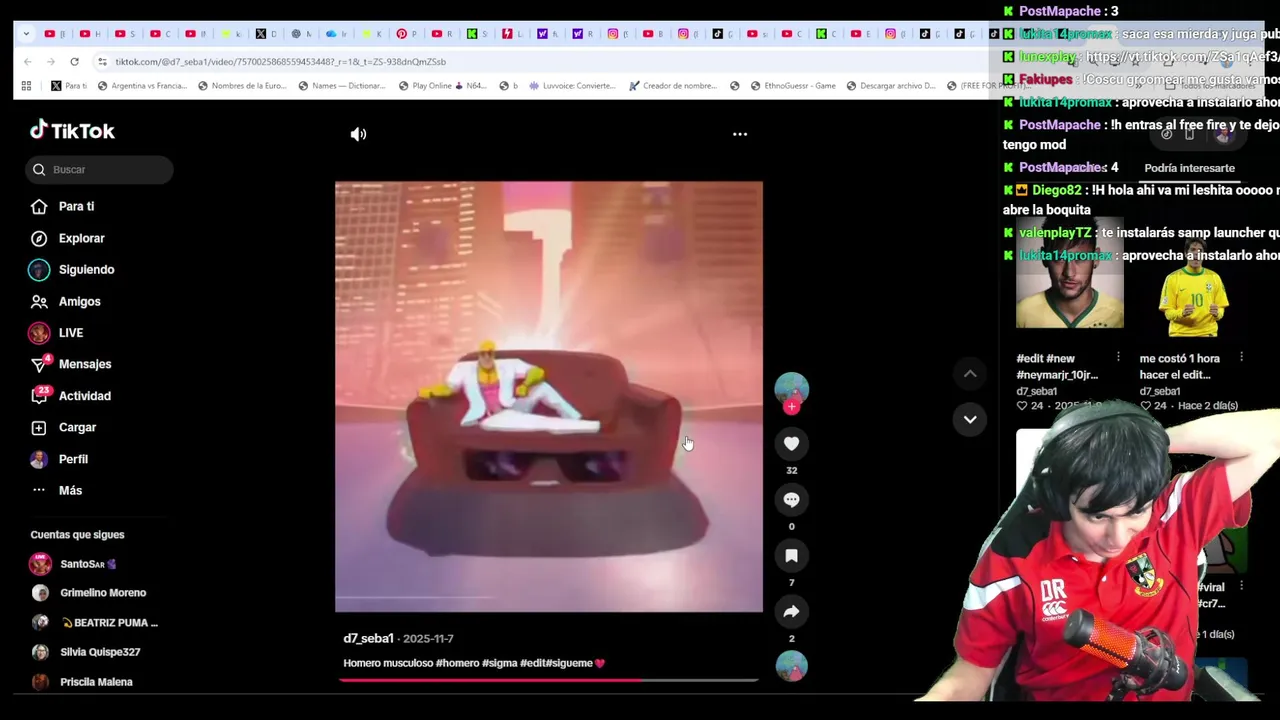This screenshot has width=1280, height=720.
Task: Seek along the red video progress bar
Action: click(x=548, y=680)
